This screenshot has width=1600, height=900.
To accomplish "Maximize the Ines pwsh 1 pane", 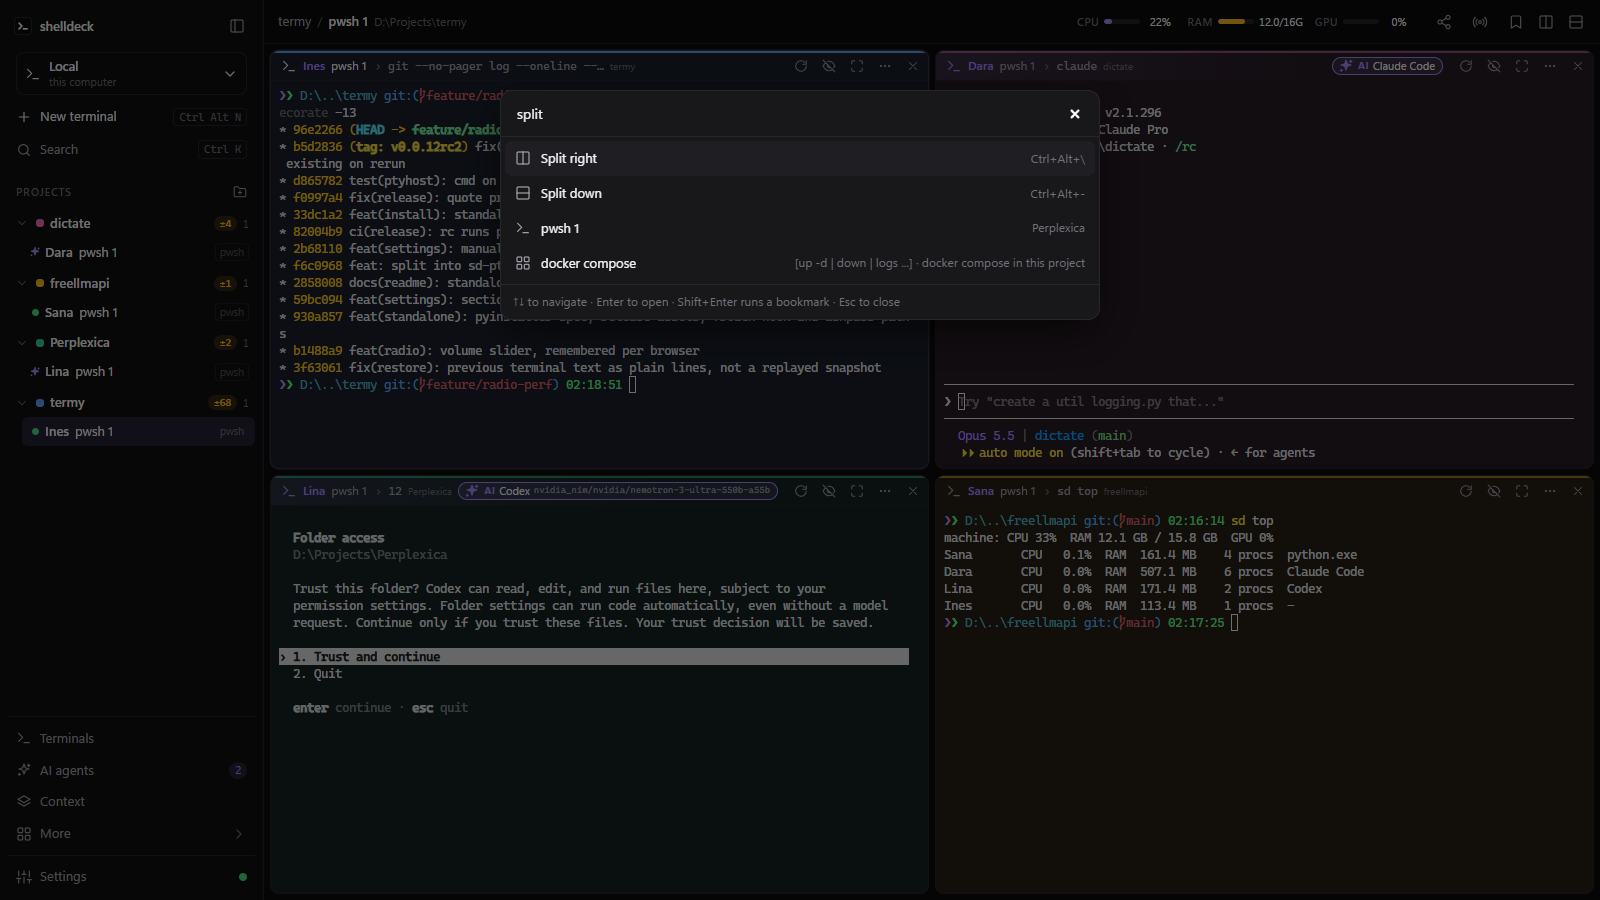I will 857,66.
